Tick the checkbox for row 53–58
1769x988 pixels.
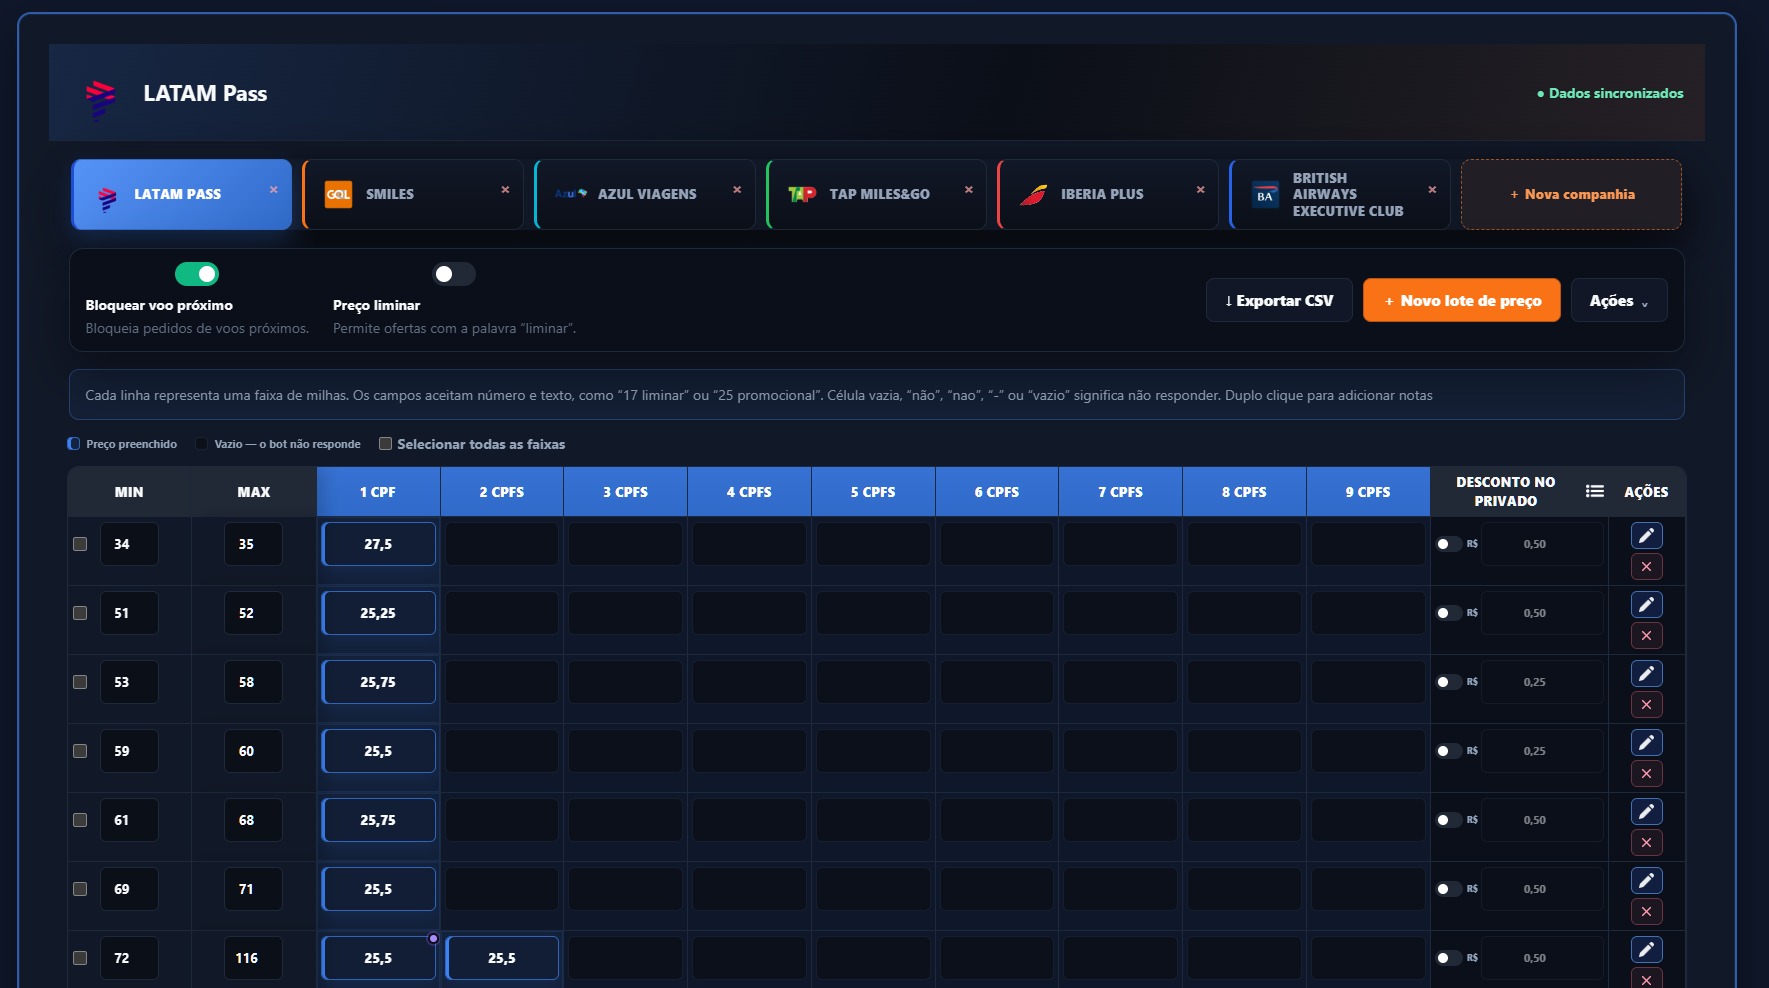click(x=80, y=682)
